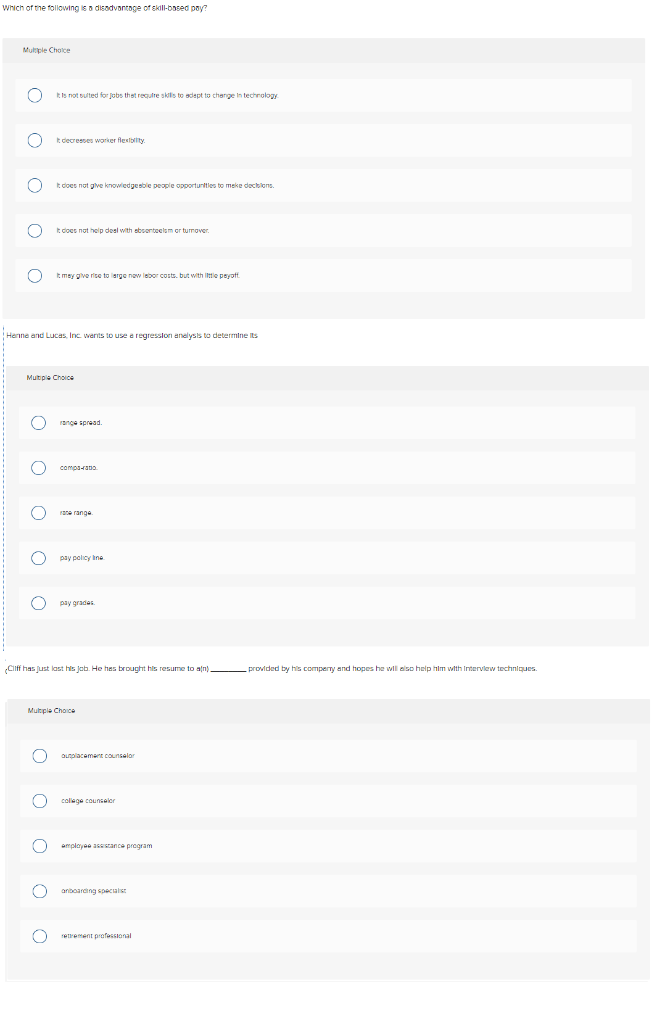Click first question's Multiple Choice header
The height and width of the screenshot is (1024, 657).
pyautogui.click(x=46, y=50)
